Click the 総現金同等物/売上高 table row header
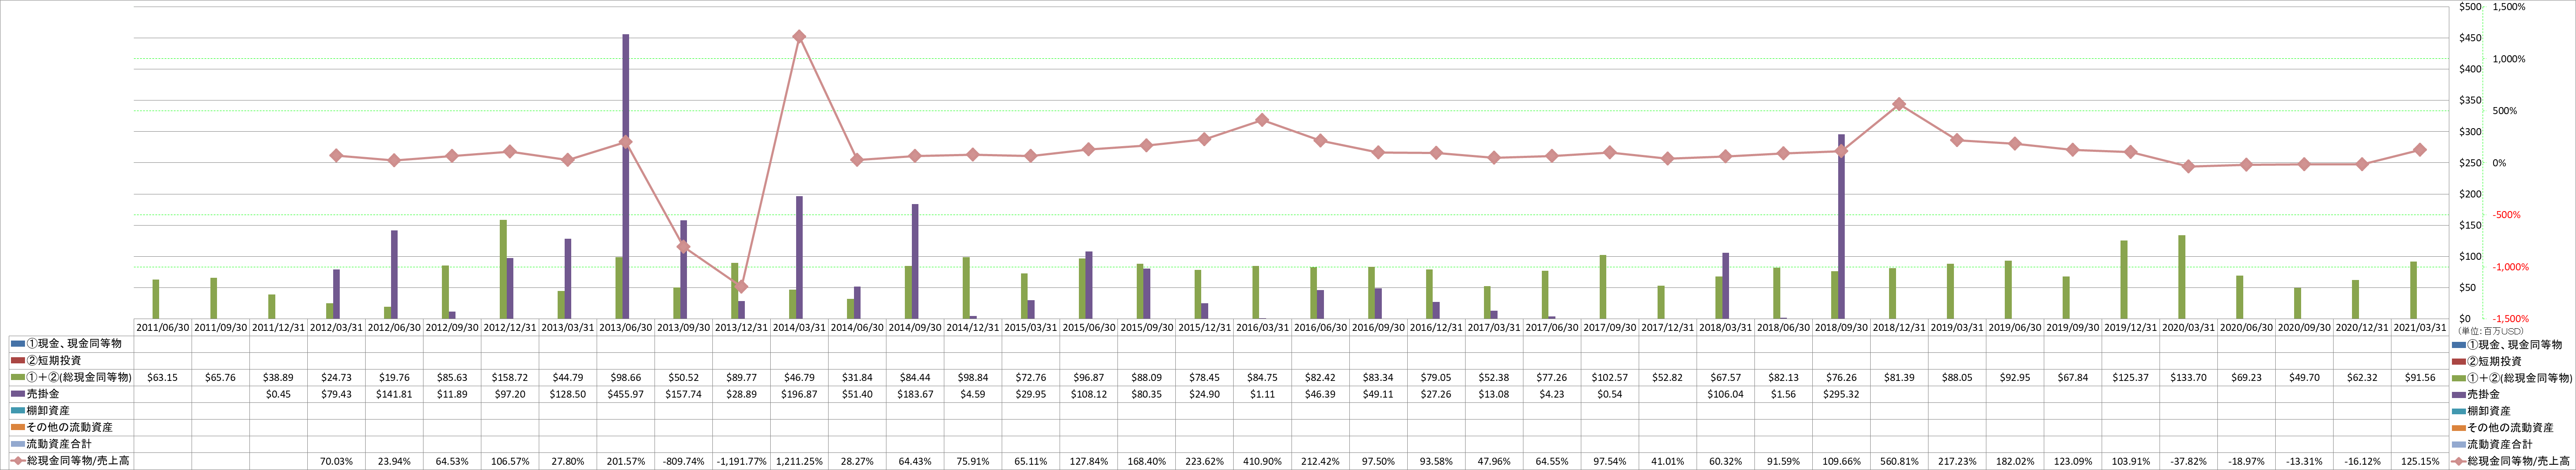This screenshot has height=470, width=2576. (x=78, y=461)
